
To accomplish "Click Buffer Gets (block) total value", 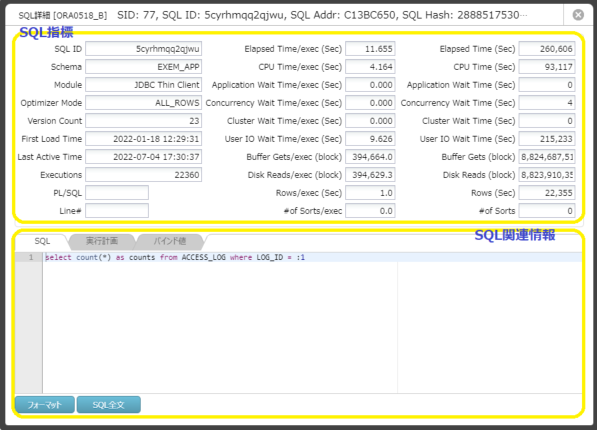I will [547, 157].
